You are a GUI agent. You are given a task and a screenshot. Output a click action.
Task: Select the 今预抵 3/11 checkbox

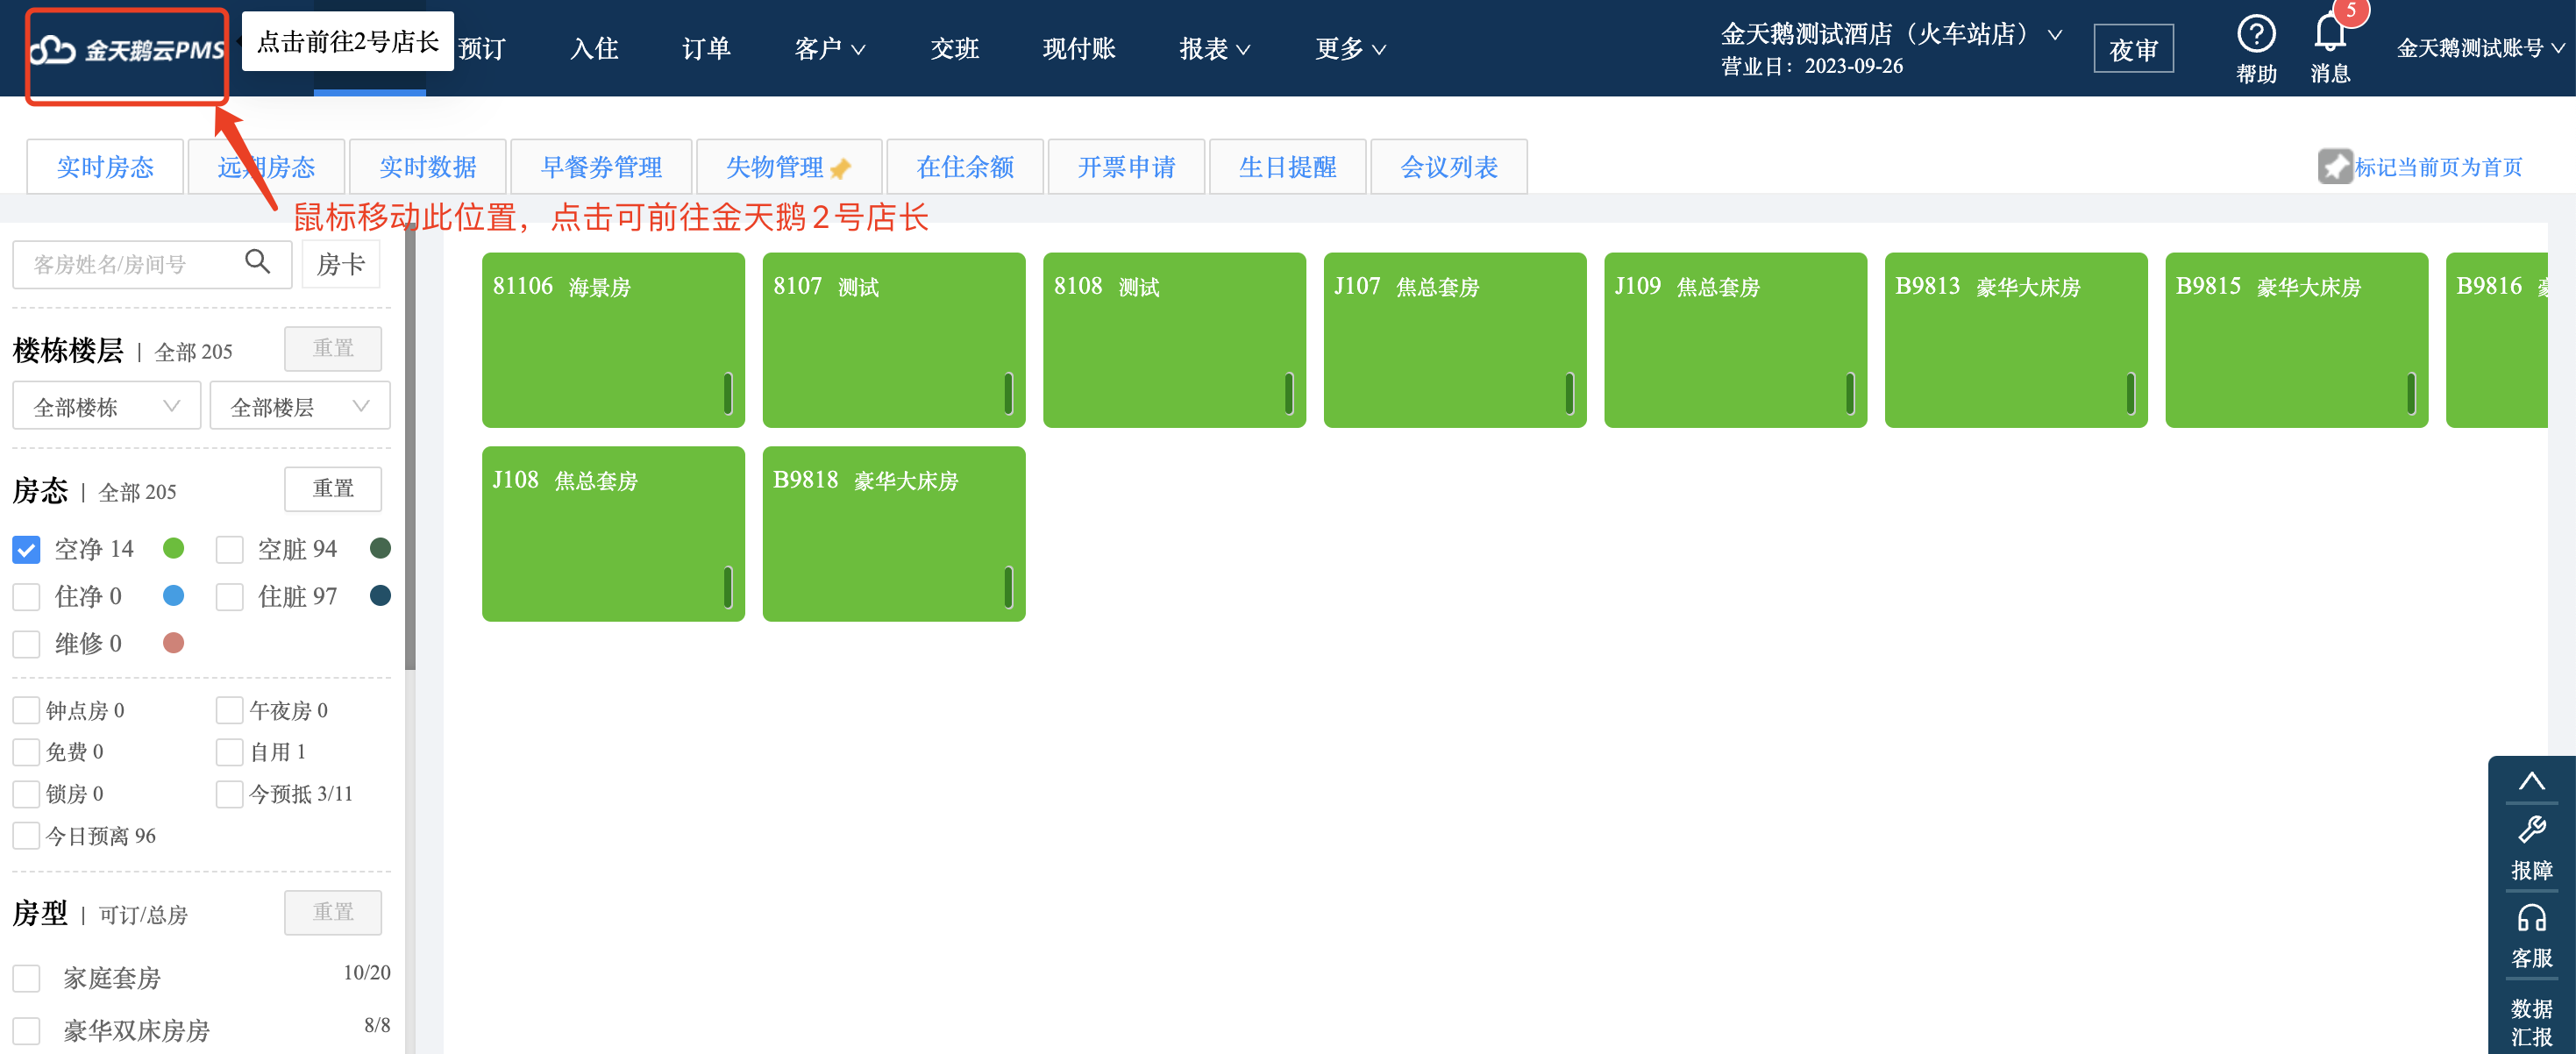coord(230,793)
